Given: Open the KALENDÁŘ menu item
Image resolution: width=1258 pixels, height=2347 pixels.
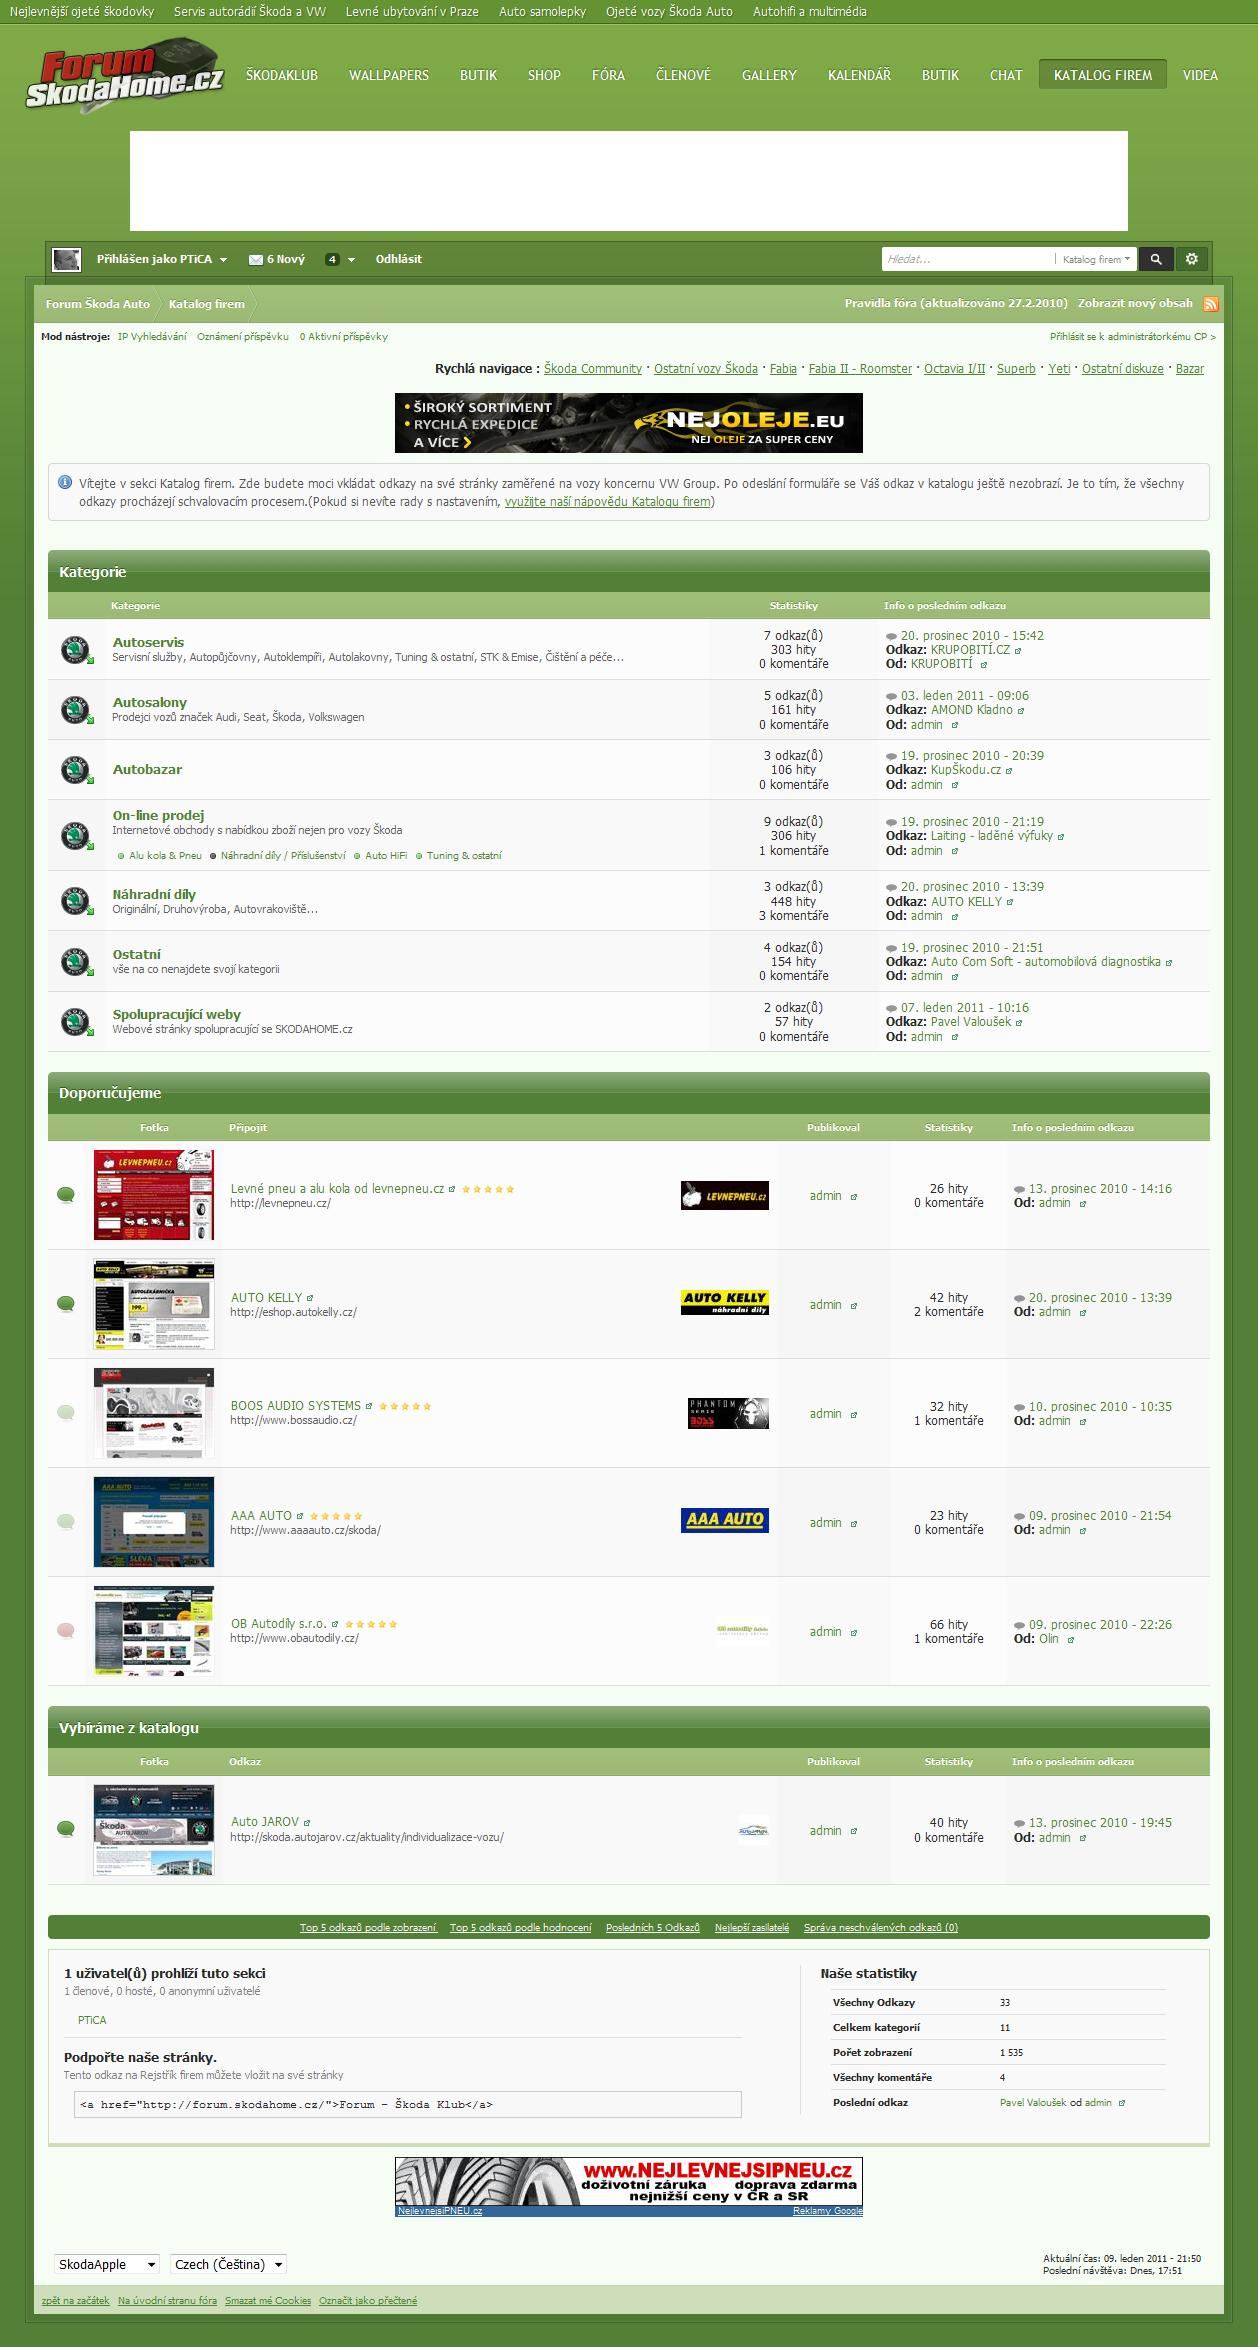Looking at the screenshot, I should tap(859, 75).
